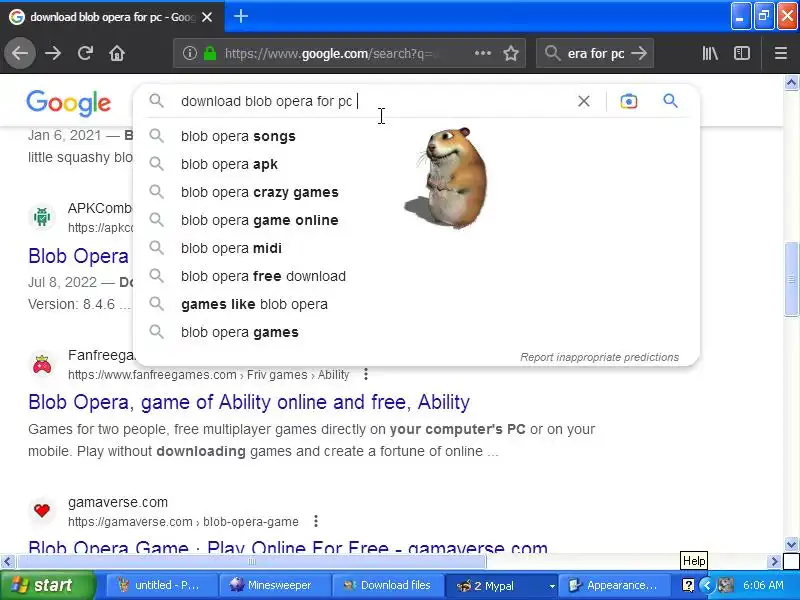This screenshot has width=800, height=600.
Task: Run Google search with blue magnifier
Action: pos(670,101)
